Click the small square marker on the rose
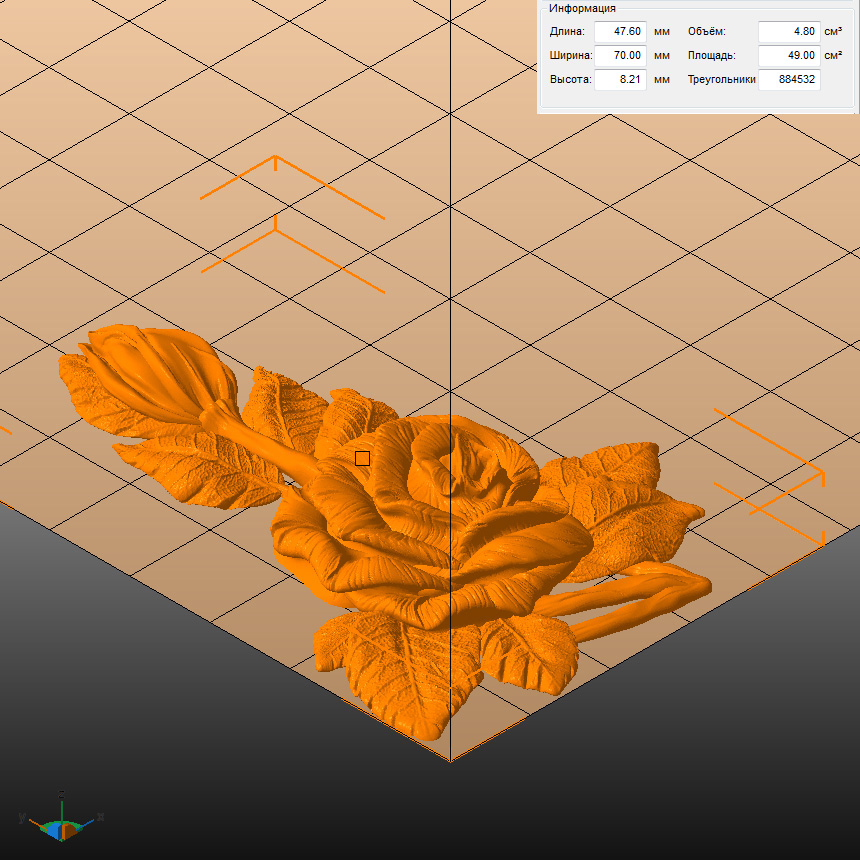860x860 pixels. [x=362, y=458]
